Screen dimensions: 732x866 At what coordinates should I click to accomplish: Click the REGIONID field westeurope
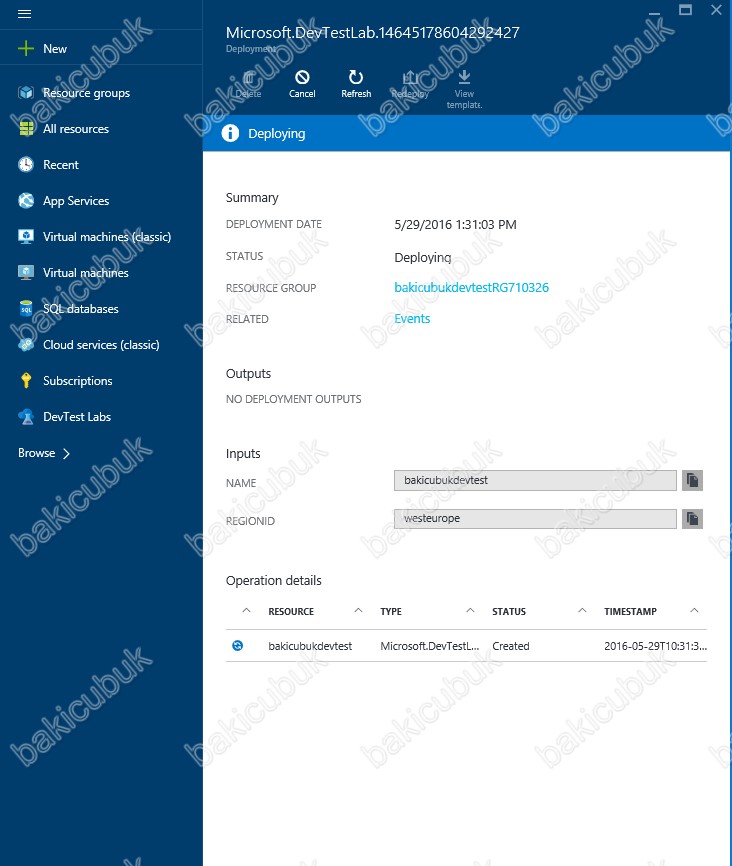pos(535,519)
